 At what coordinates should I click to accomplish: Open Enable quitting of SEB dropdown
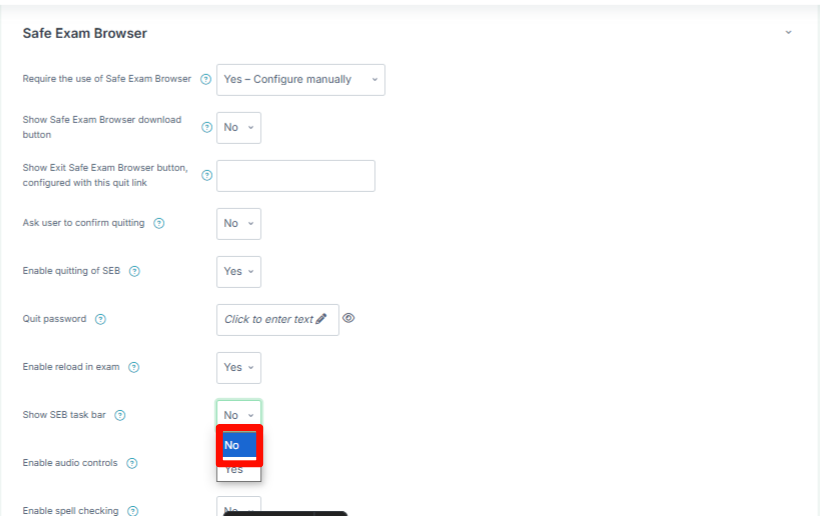(238, 272)
